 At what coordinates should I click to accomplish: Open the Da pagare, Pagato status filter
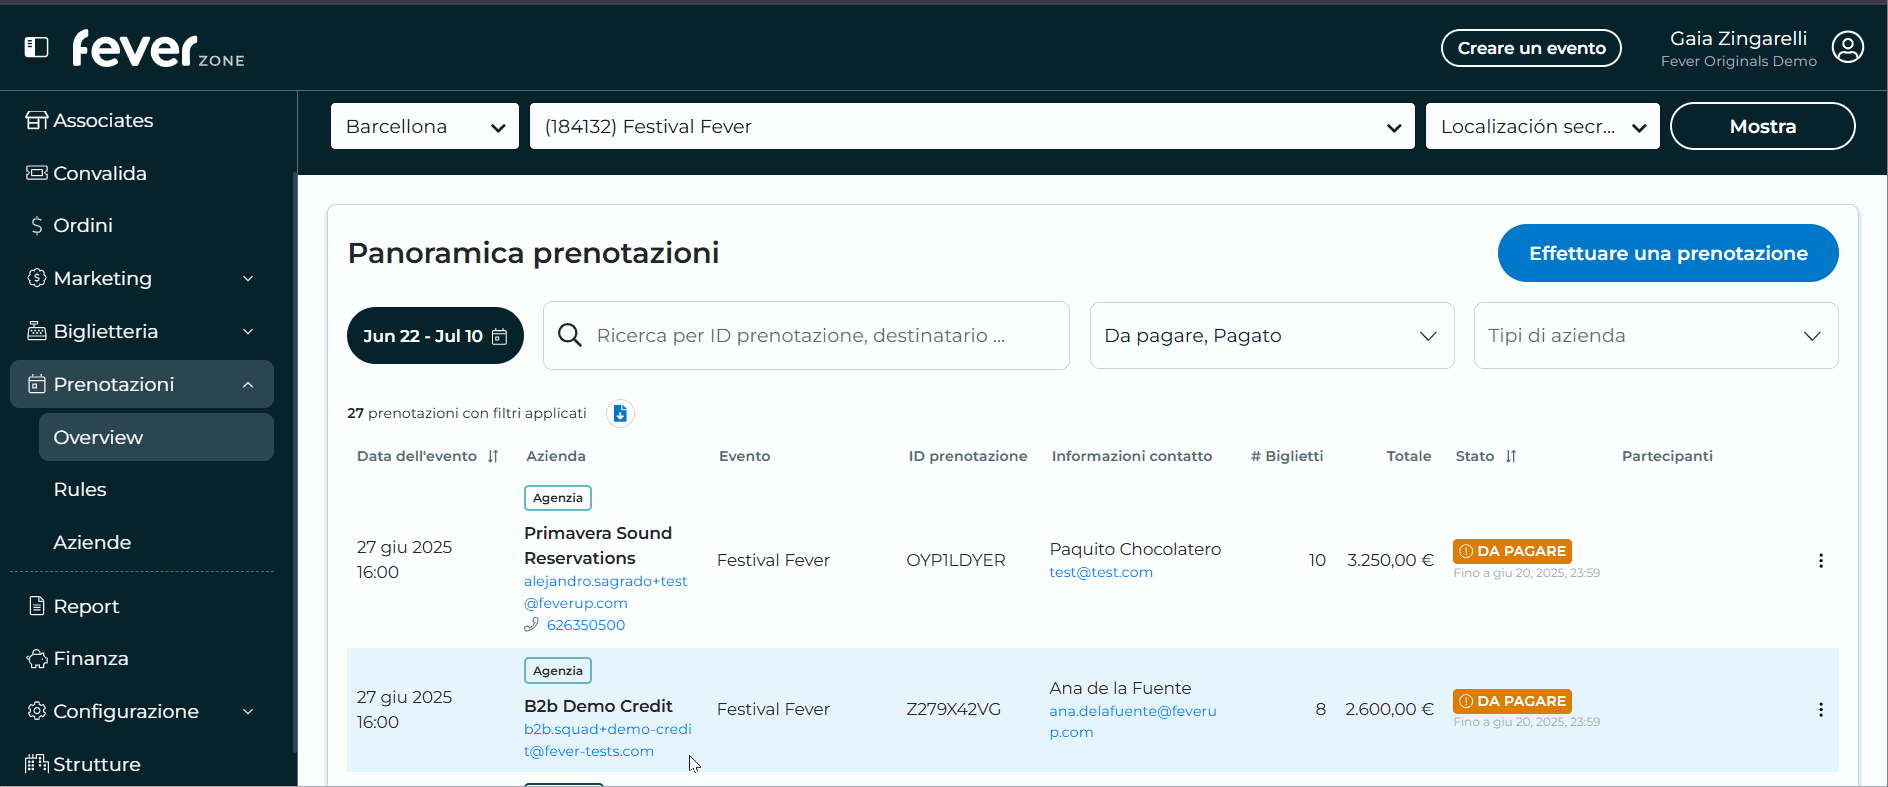(1272, 335)
